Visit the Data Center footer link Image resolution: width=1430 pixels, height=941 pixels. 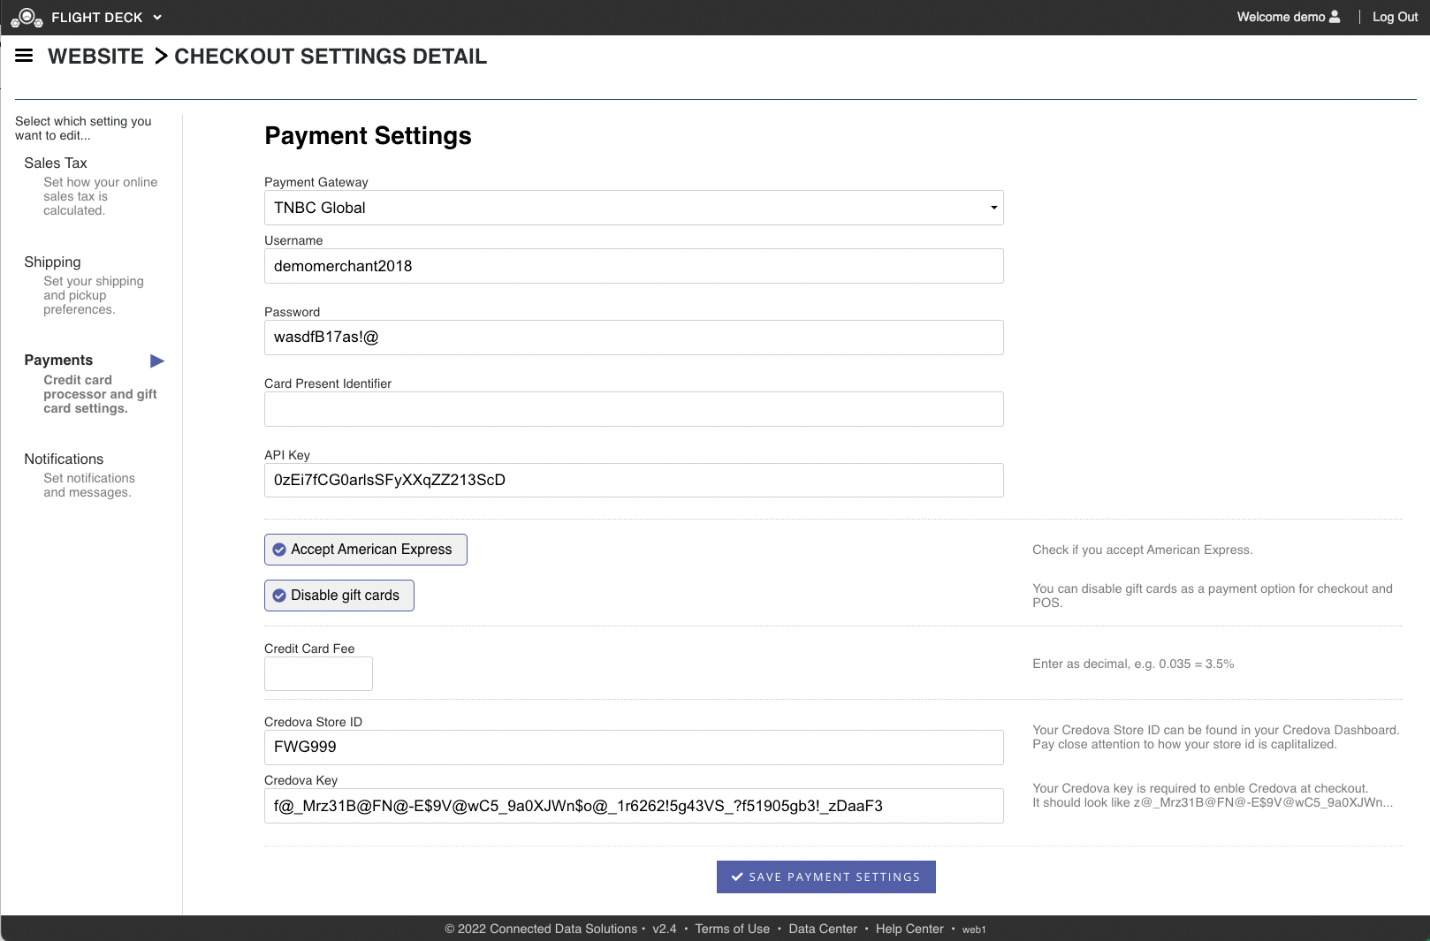point(822,929)
